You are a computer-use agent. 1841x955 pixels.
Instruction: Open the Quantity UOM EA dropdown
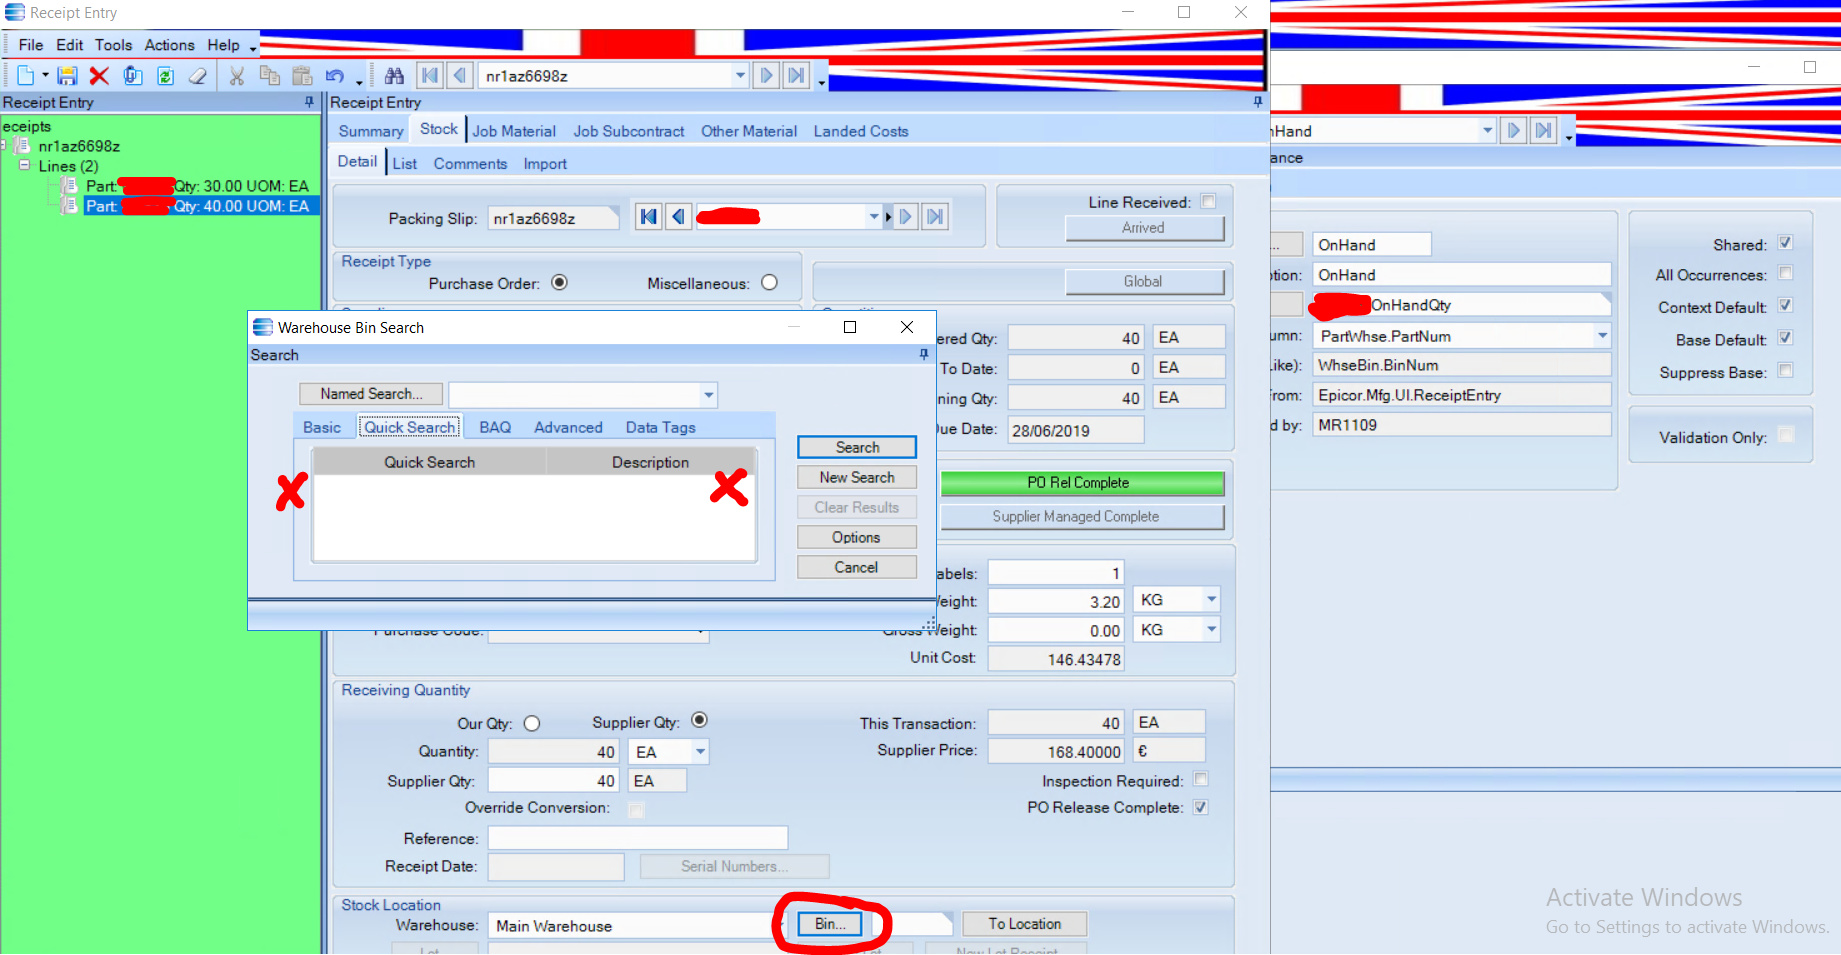click(700, 752)
